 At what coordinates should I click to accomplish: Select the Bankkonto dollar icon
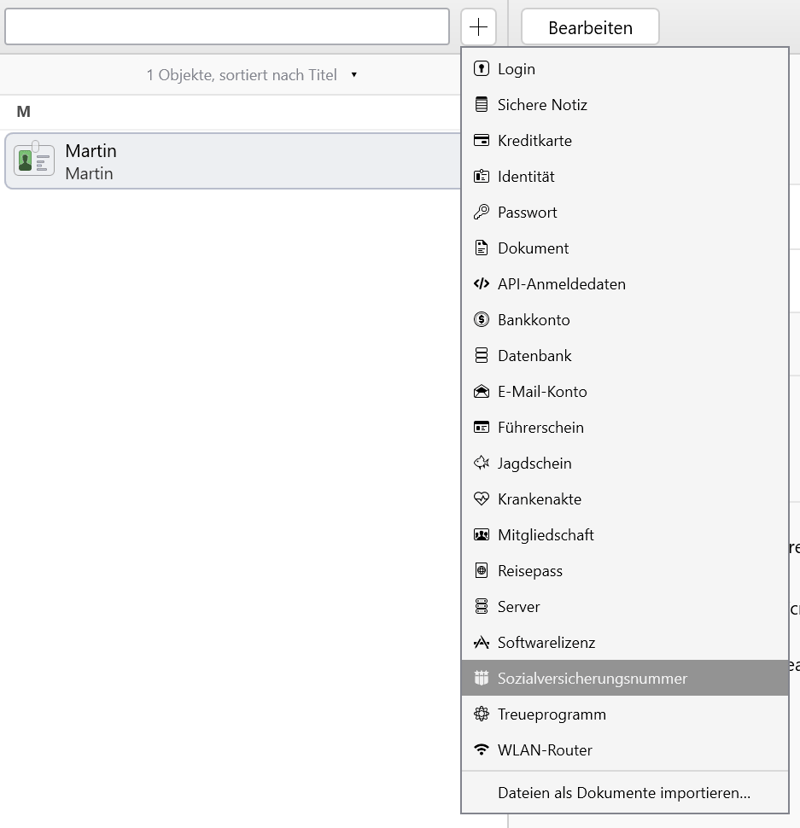tap(481, 320)
